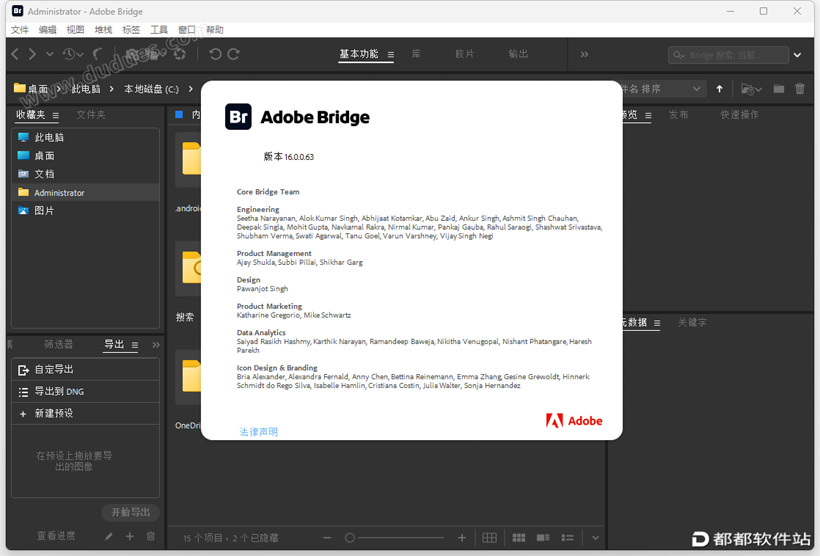The width and height of the screenshot is (820, 556).
Task: Select 导出到 DNG preset
Action: click(x=86, y=392)
